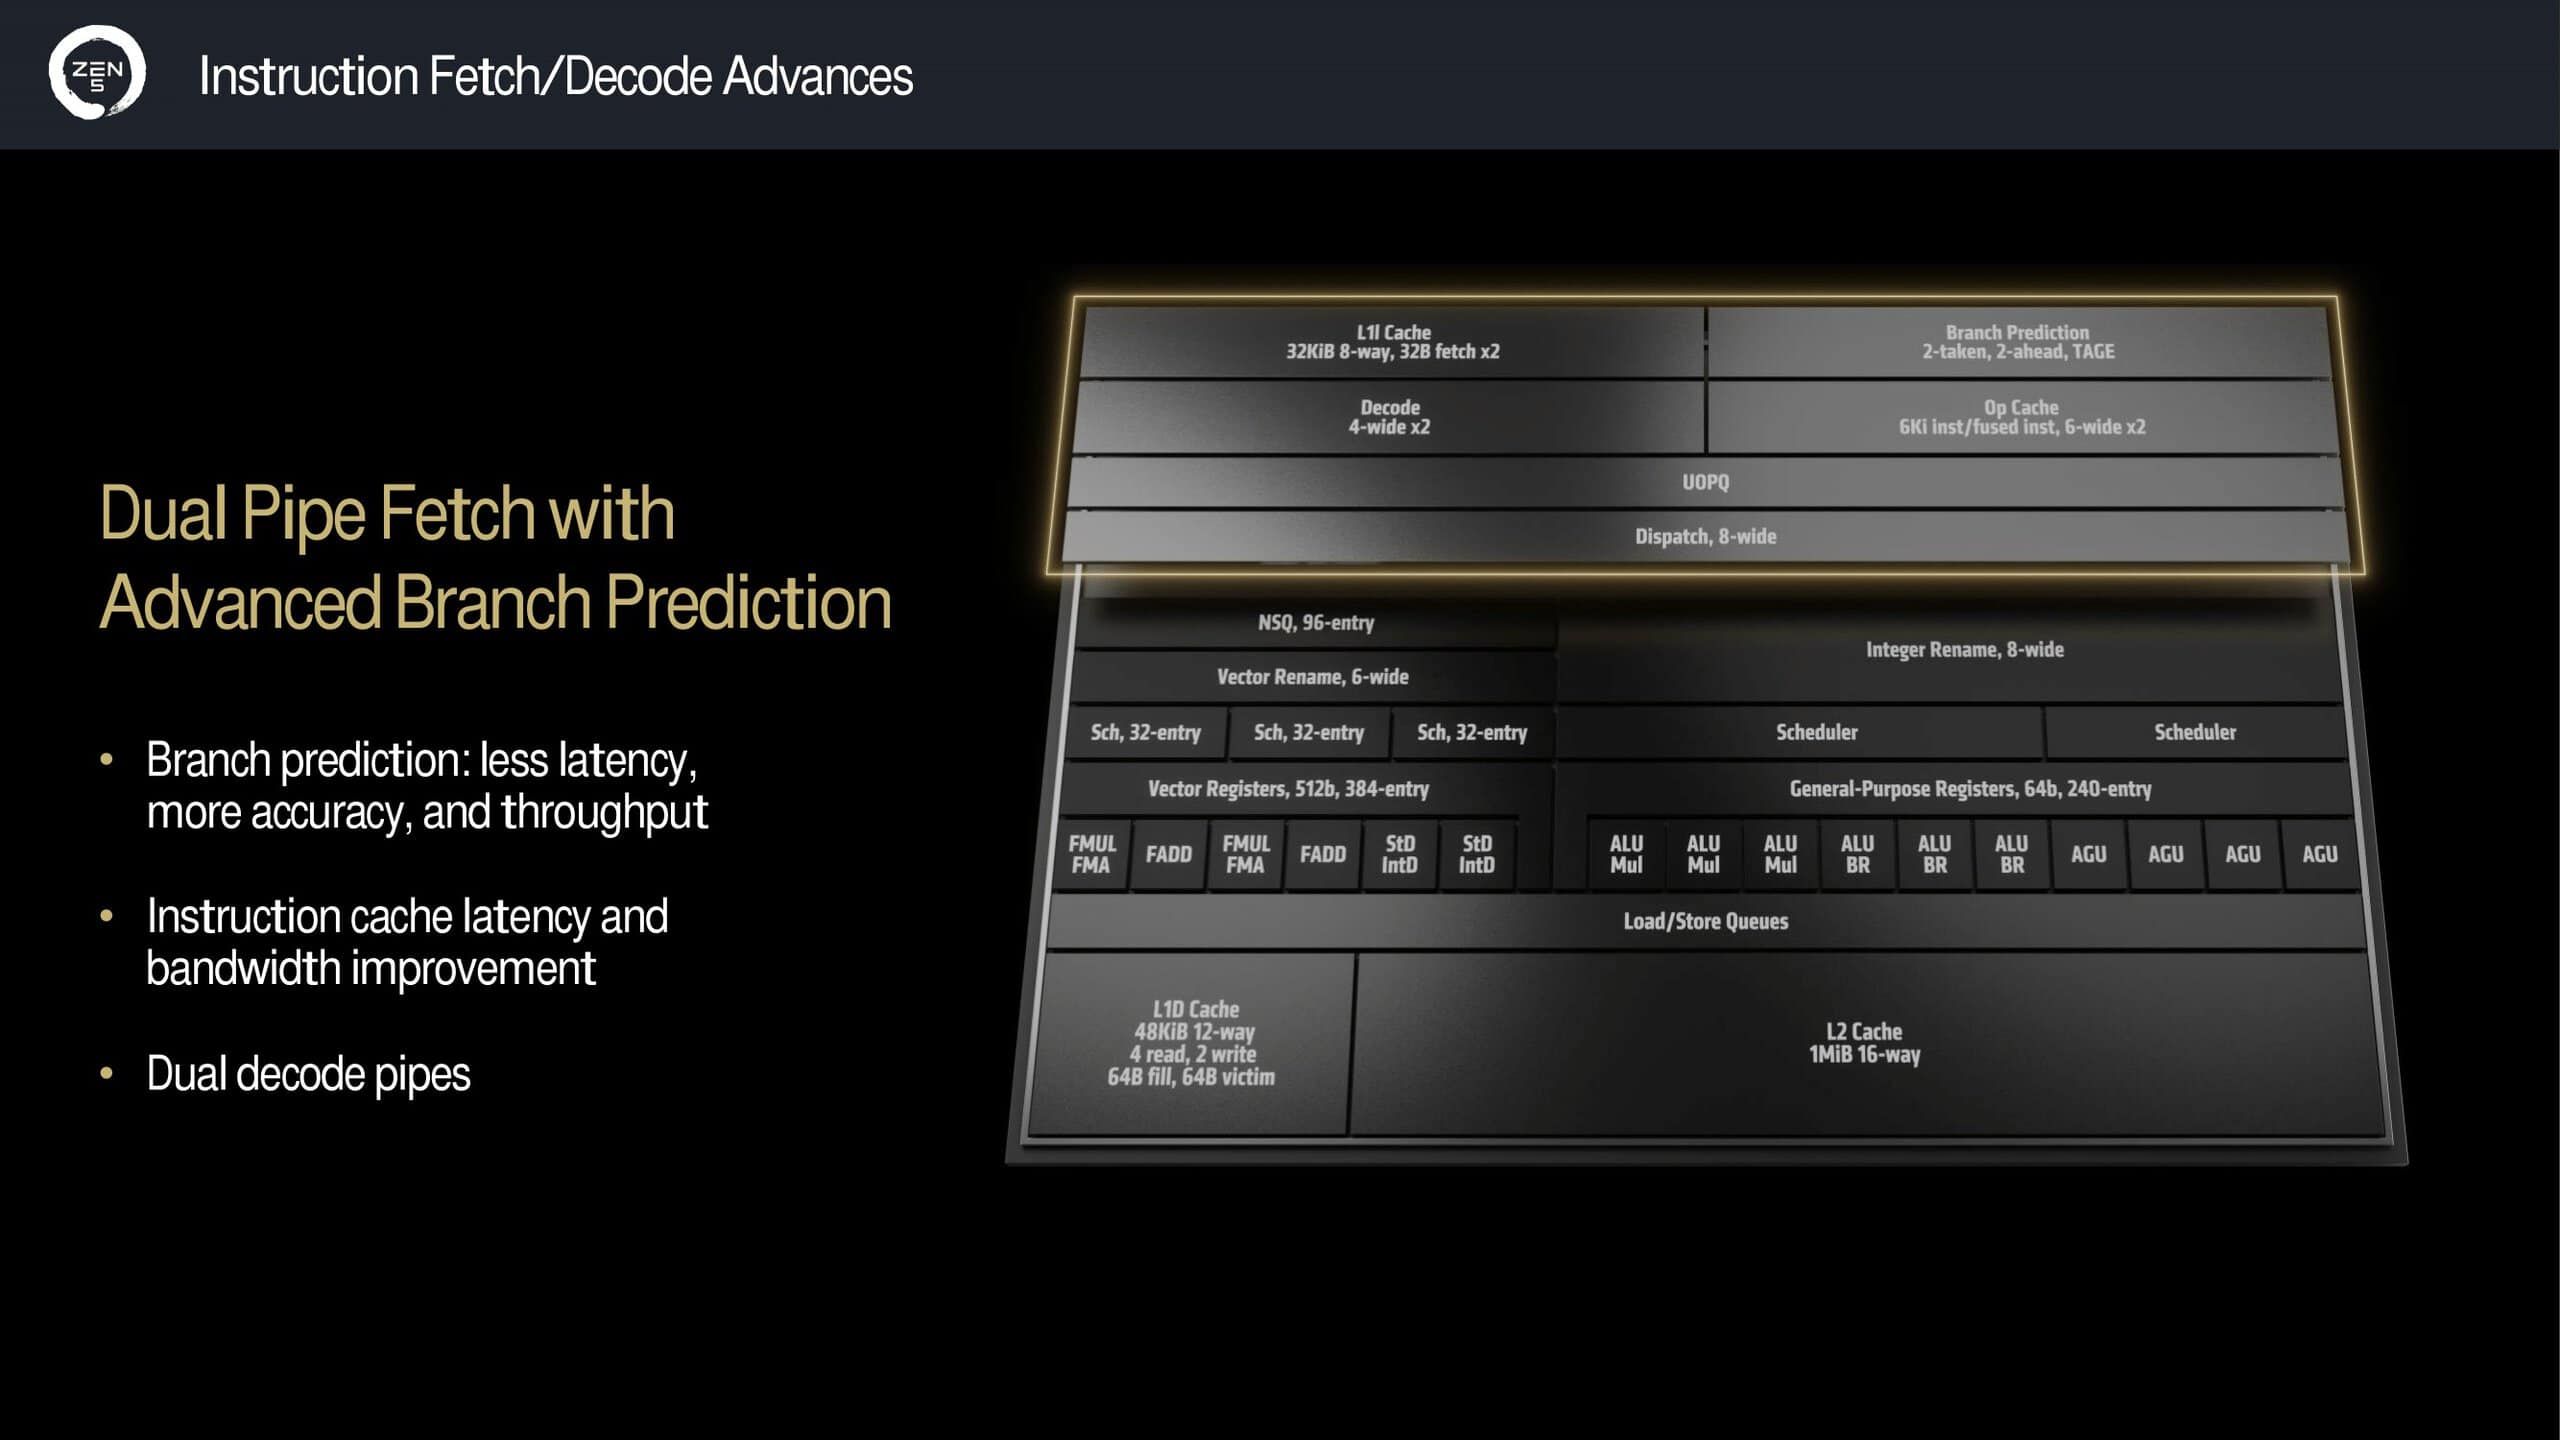Select the Op Cache block

[2021, 417]
